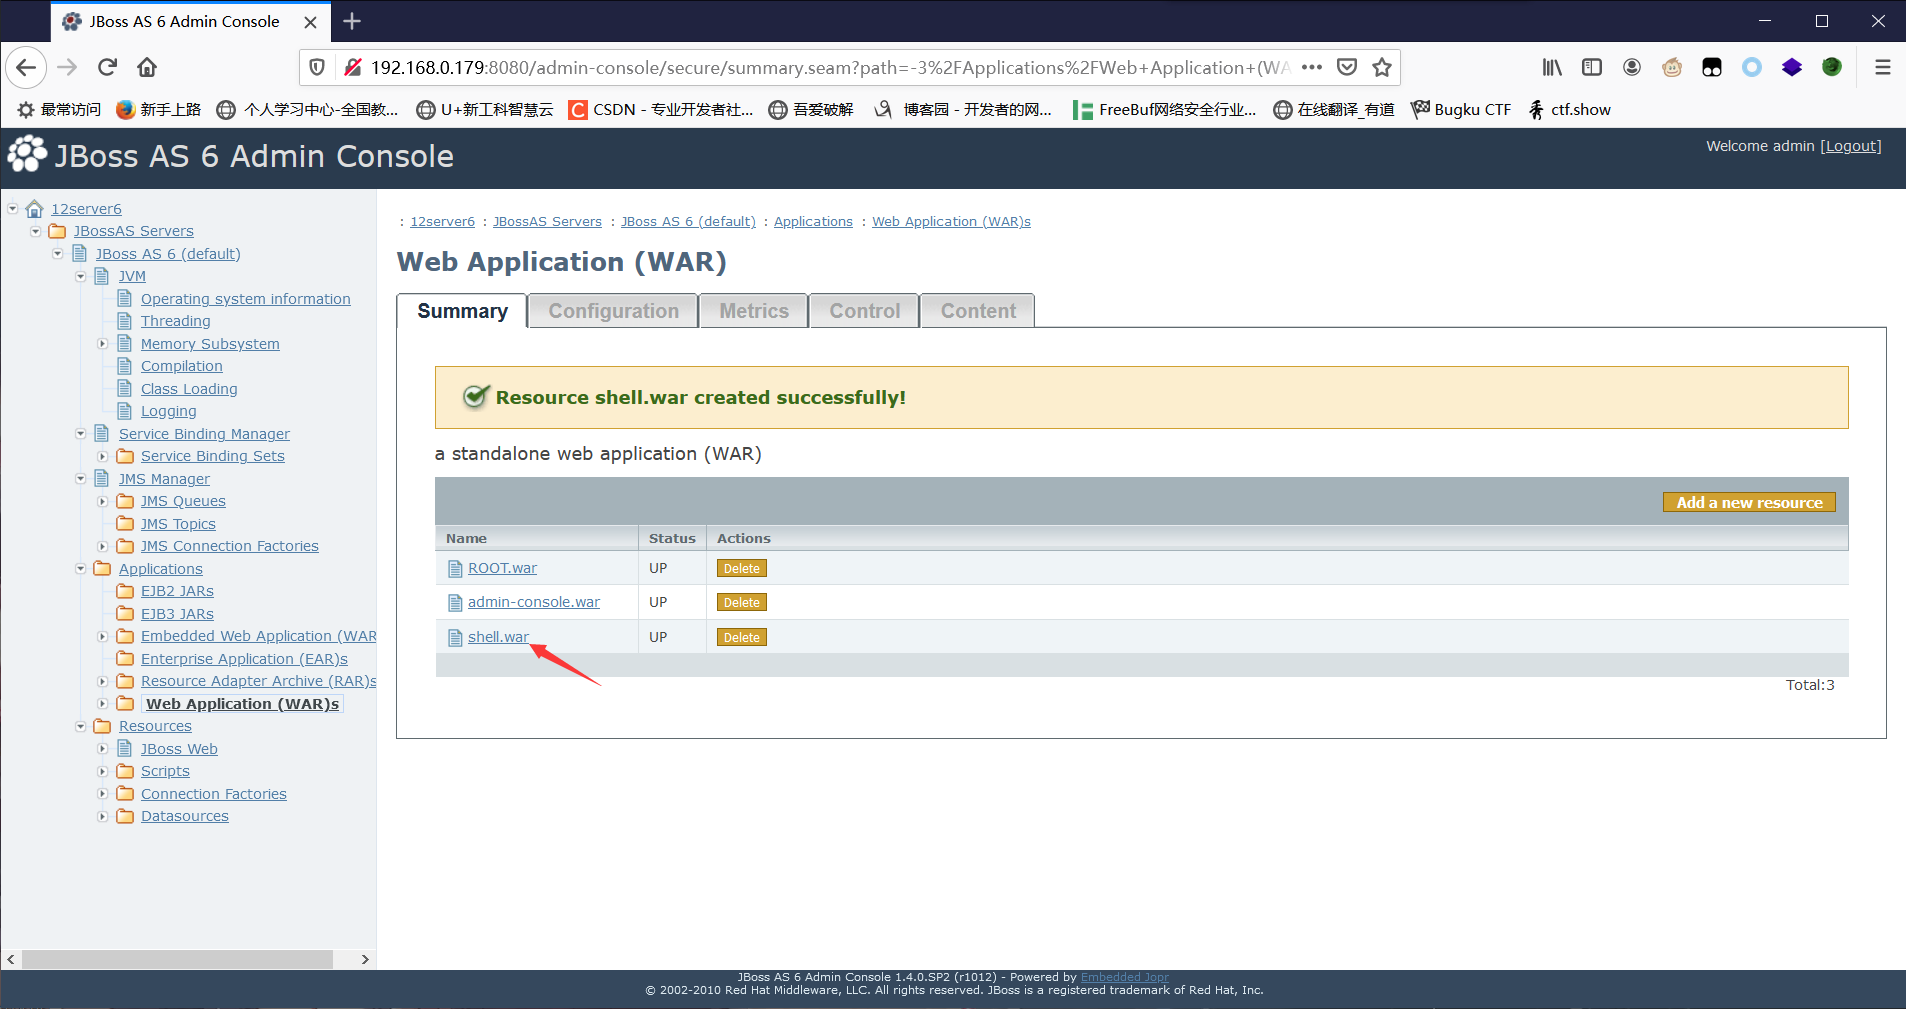Click the tree panel horizontal scrollbar
This screenshot has width=1906, height=1009.
[177, 959]
